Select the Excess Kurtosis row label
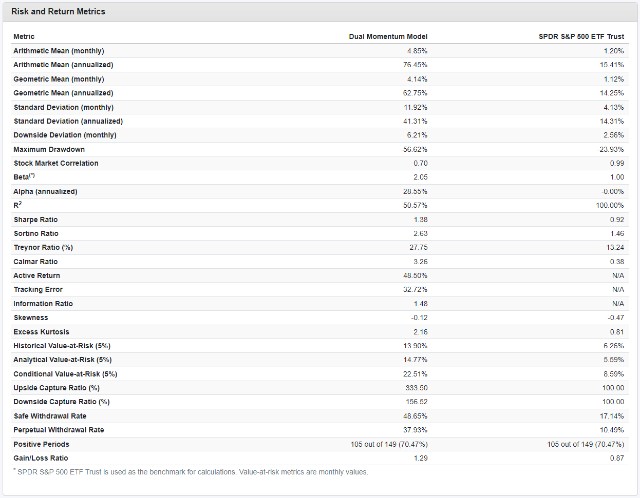Screen dimensions: 640x498 coord(41,332)
